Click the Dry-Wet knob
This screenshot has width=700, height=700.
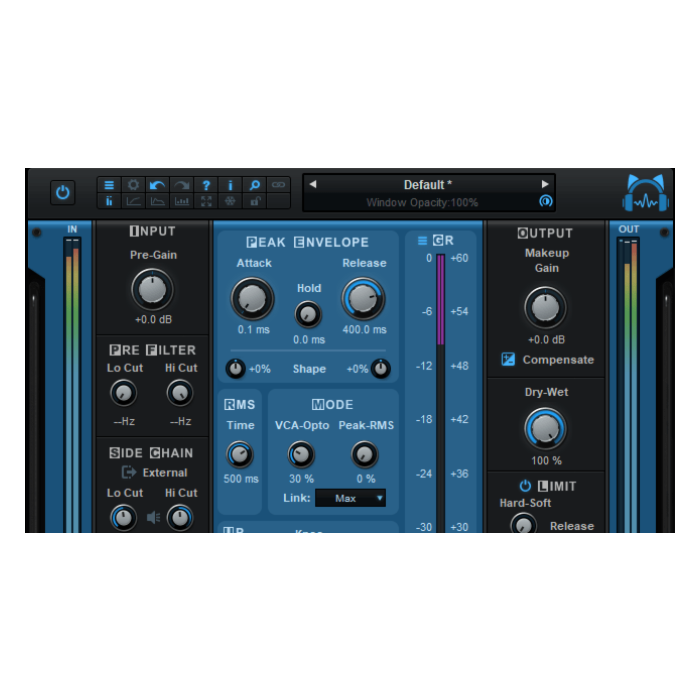click(545, 429)
